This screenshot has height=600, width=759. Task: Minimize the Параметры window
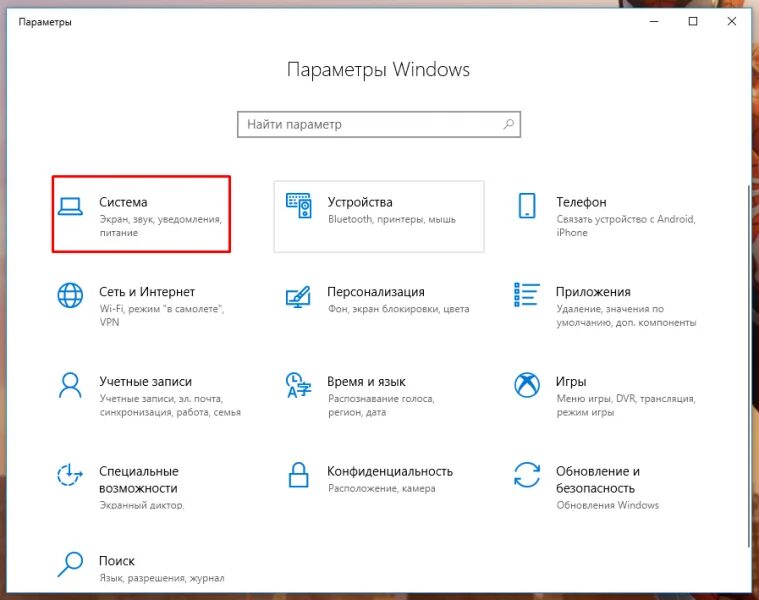(654, 22)
